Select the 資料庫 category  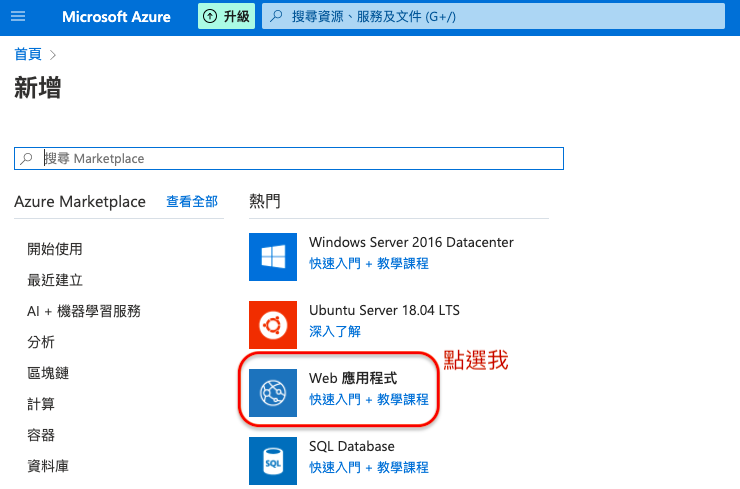48,466
